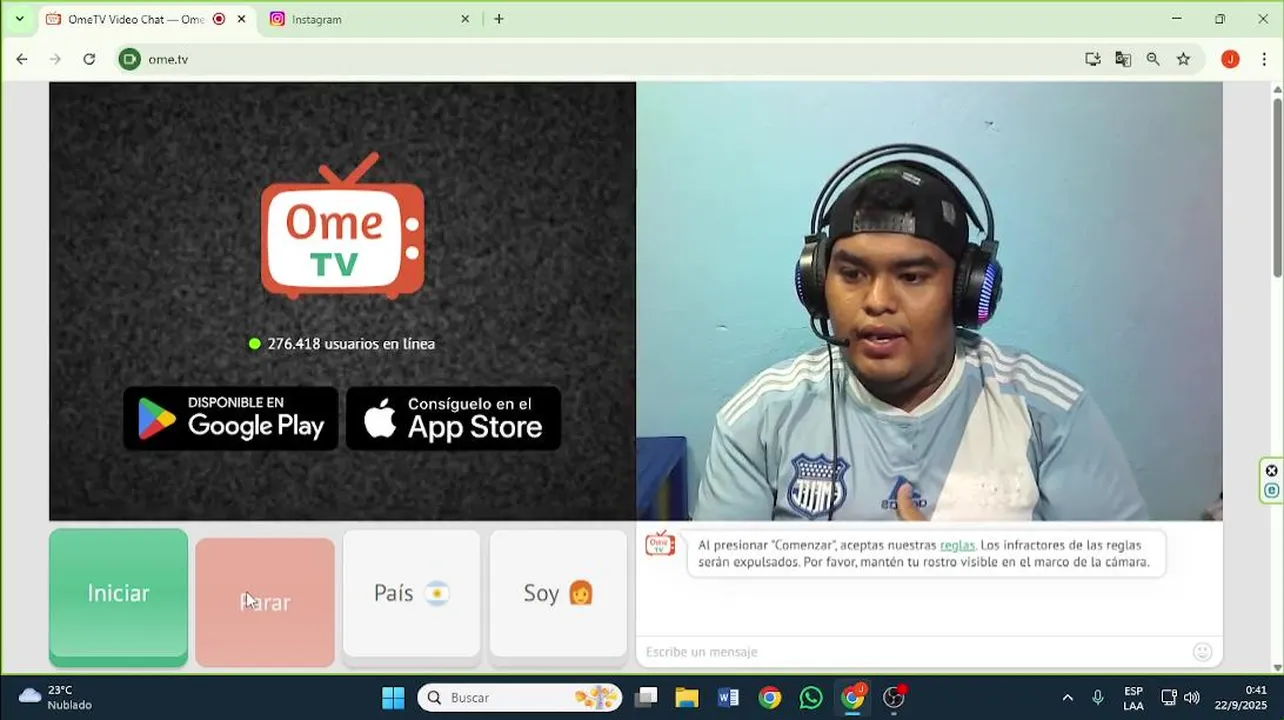1284x720 pixels.
Task: Open the zoom magnifier icon in address bar
Action: pos(1153,59)
